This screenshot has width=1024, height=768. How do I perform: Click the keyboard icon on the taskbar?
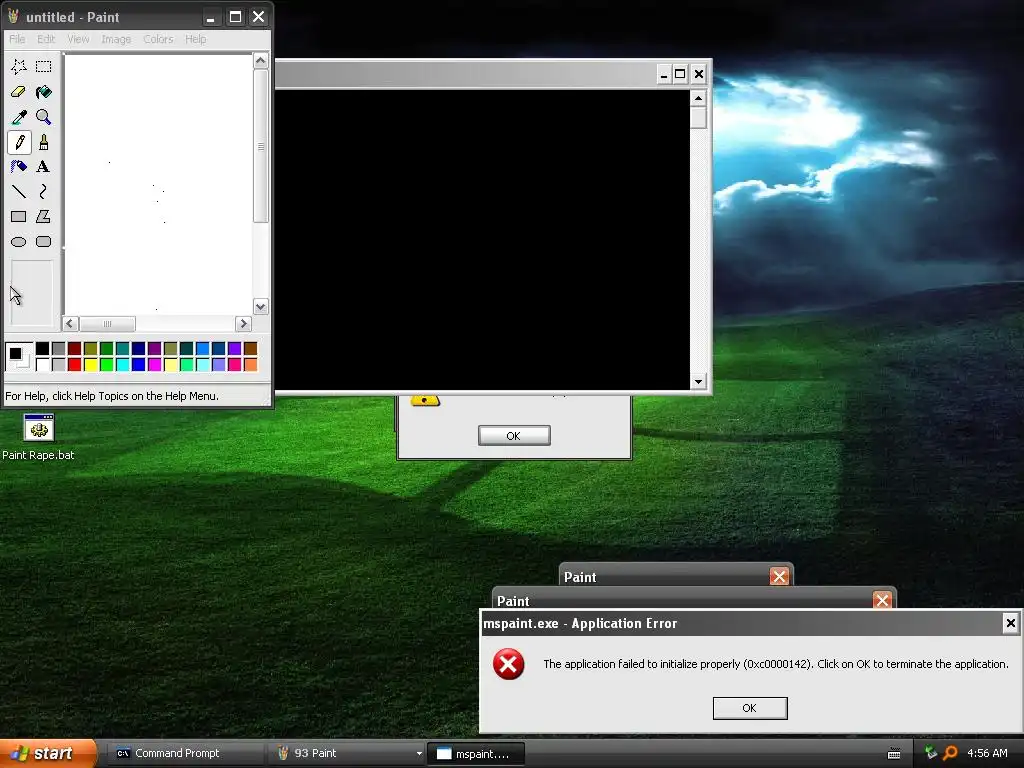[894, 754]
